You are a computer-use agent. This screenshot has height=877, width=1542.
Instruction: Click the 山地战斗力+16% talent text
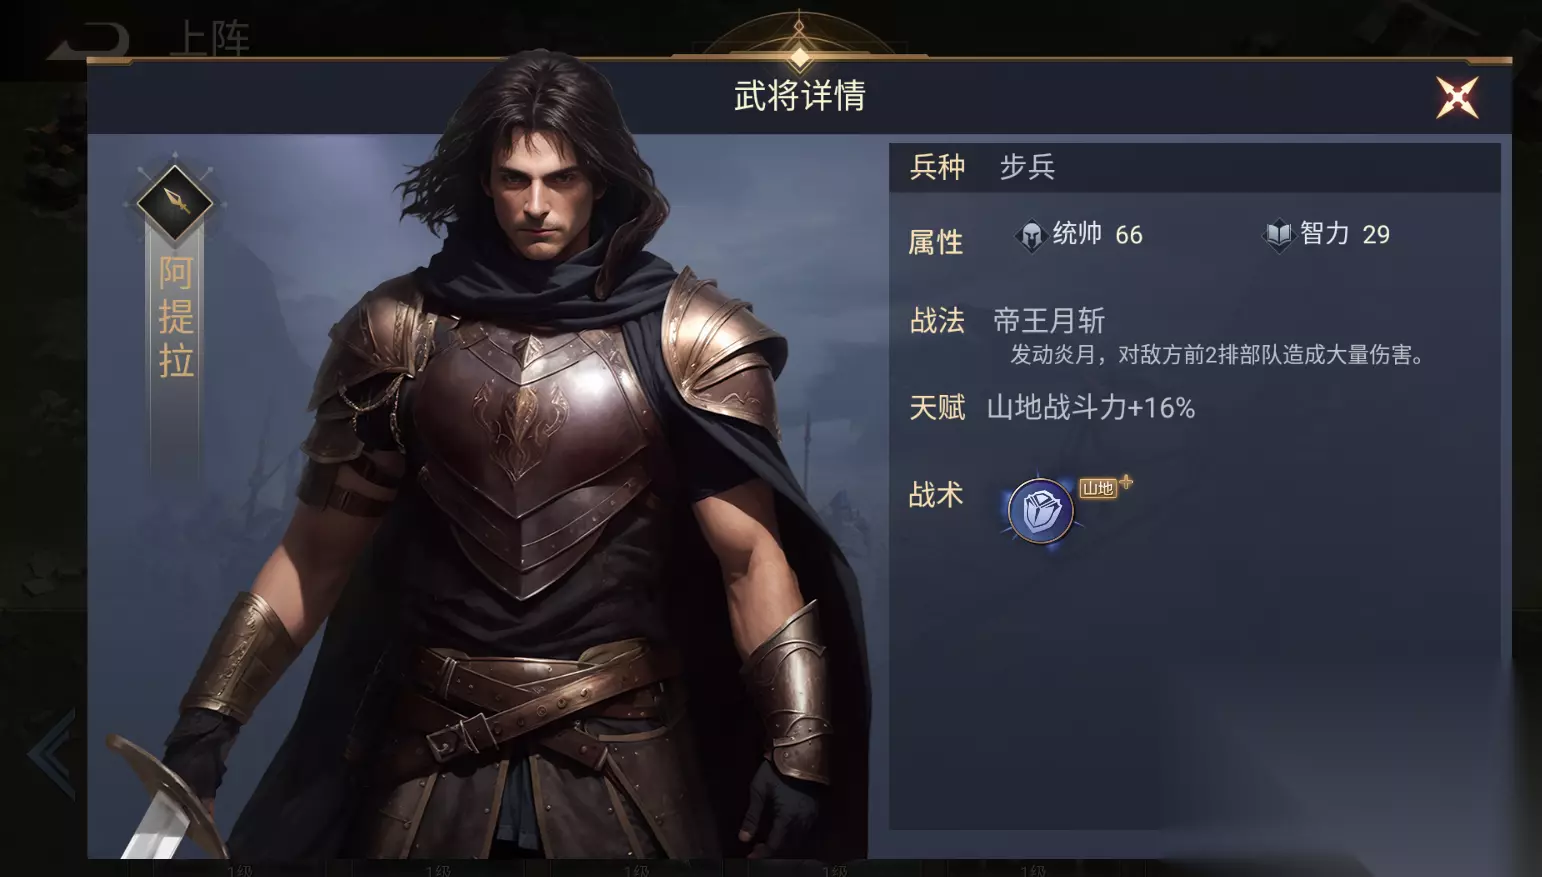coord(1091,408)
